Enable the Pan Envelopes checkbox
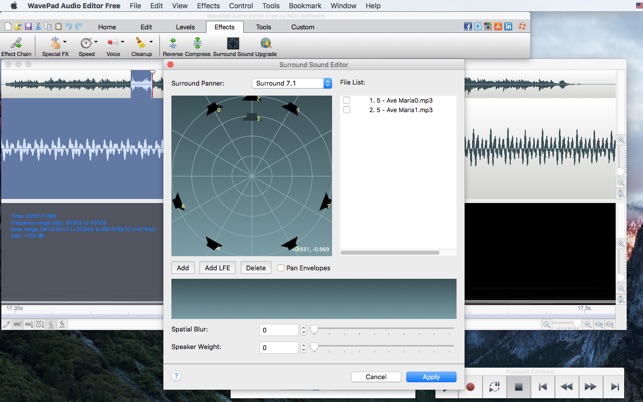 (281, 268)
